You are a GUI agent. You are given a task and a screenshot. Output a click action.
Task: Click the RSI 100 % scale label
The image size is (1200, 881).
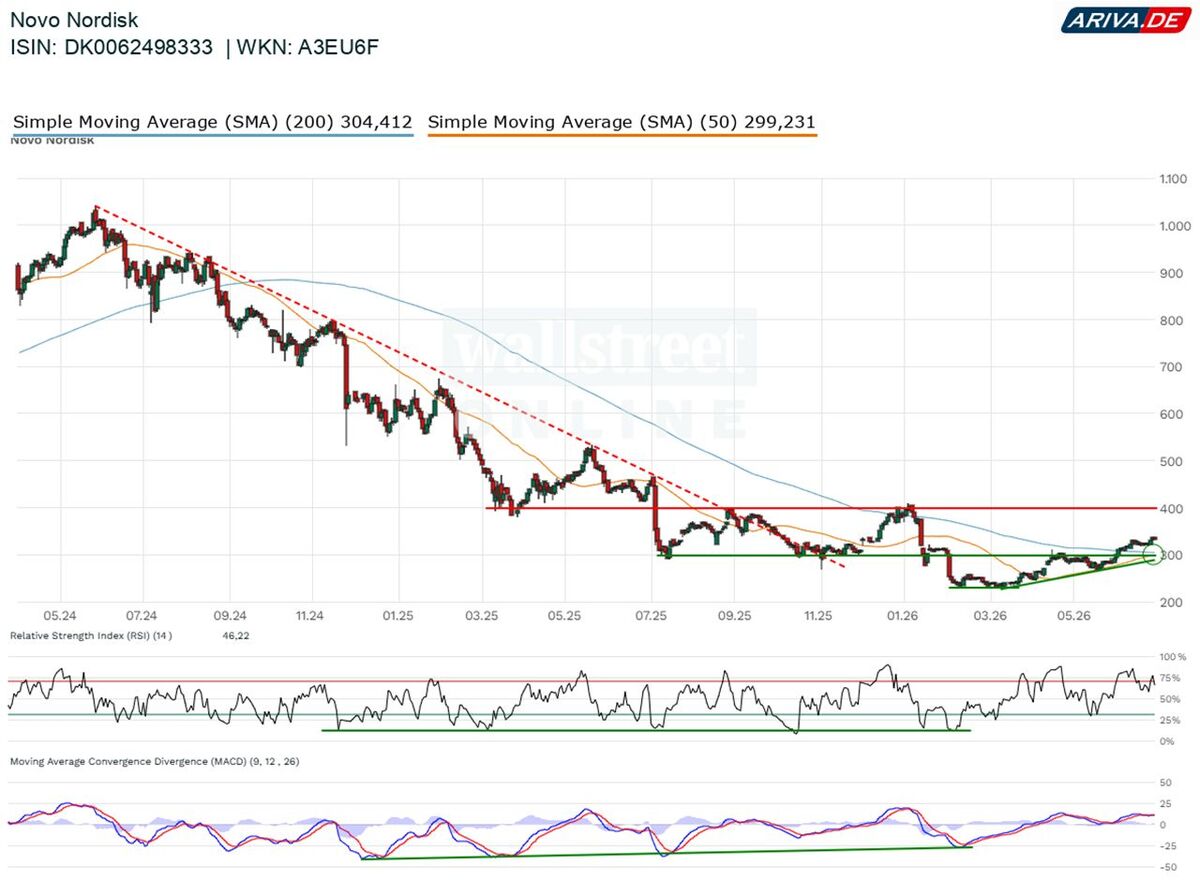pyautogui.click(x=1171, y=657)
